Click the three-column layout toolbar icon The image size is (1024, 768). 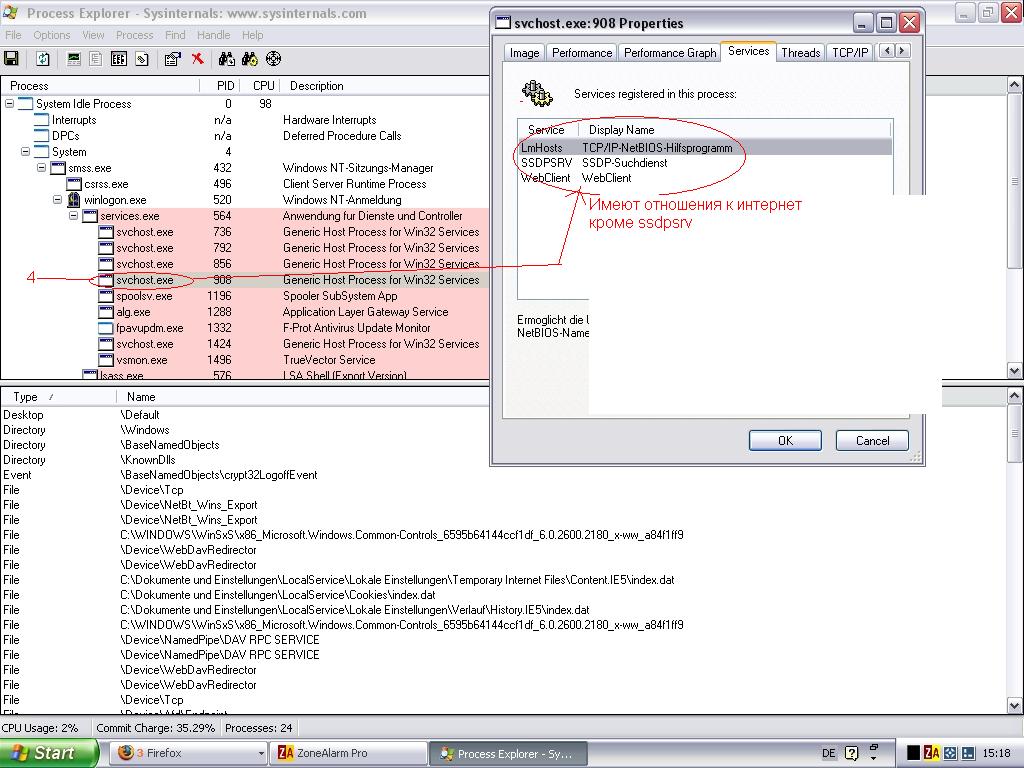118,59
